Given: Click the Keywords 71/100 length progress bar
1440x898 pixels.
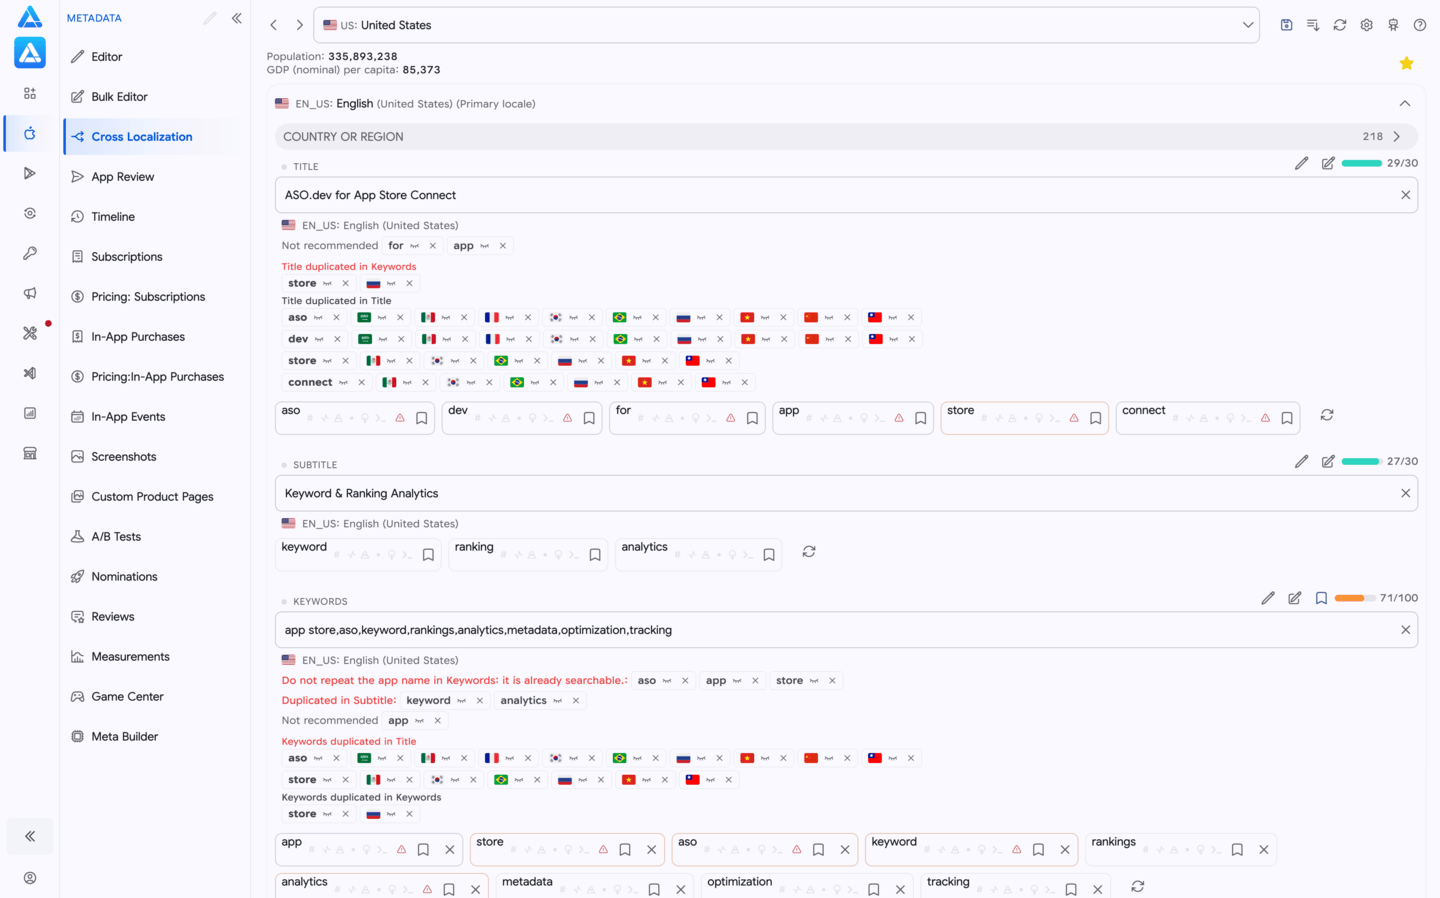Looking at the screenshot, I should [x=1355, y=598].
